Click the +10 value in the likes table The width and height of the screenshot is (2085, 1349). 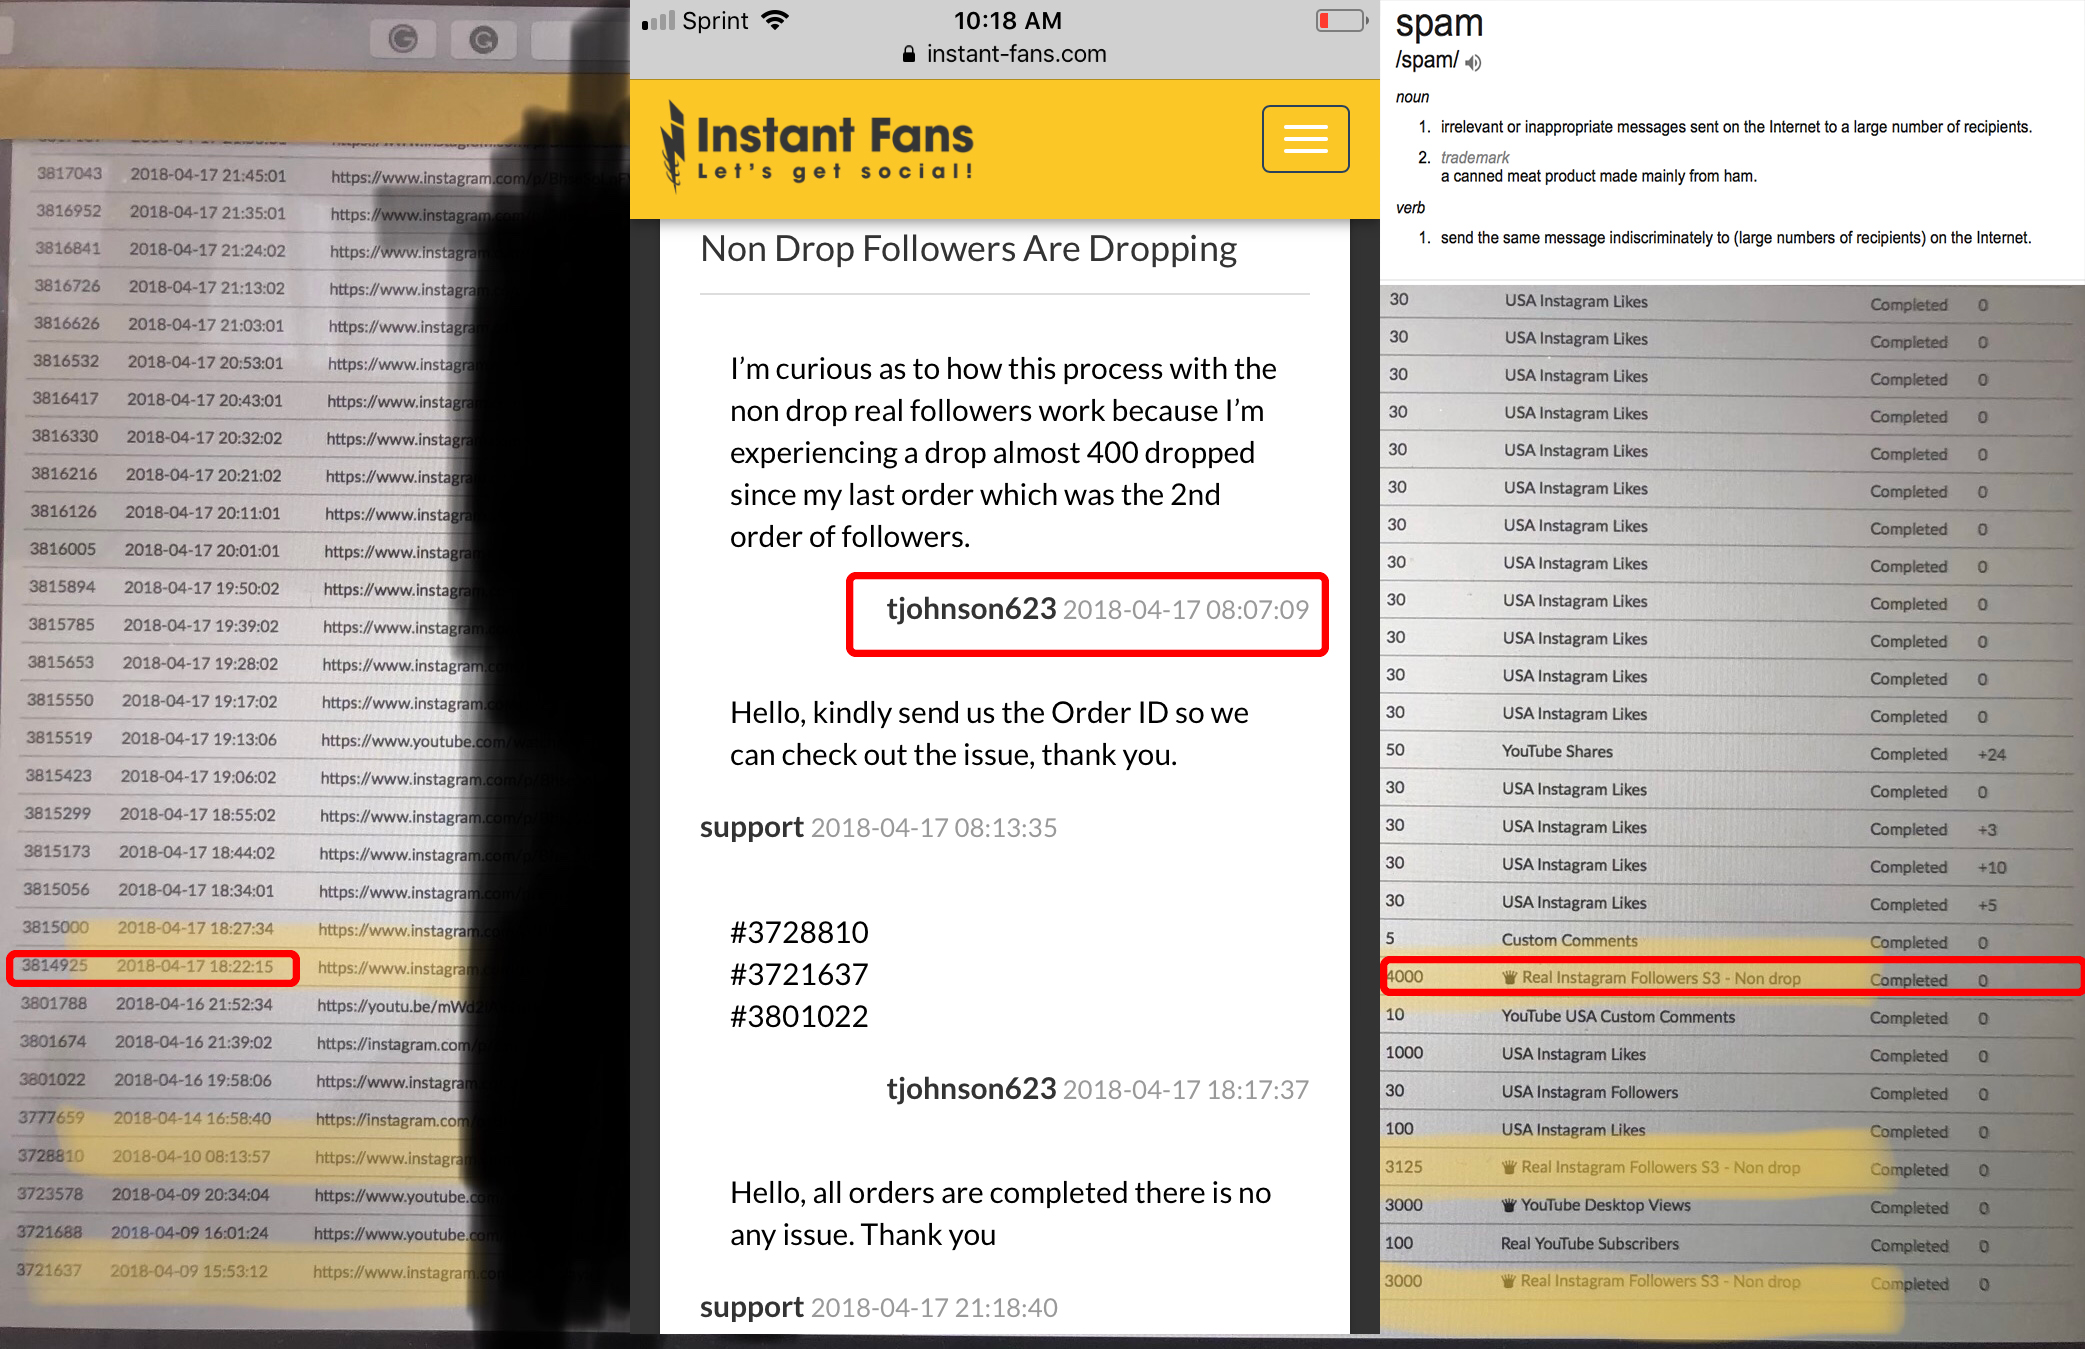[1992, 868]
